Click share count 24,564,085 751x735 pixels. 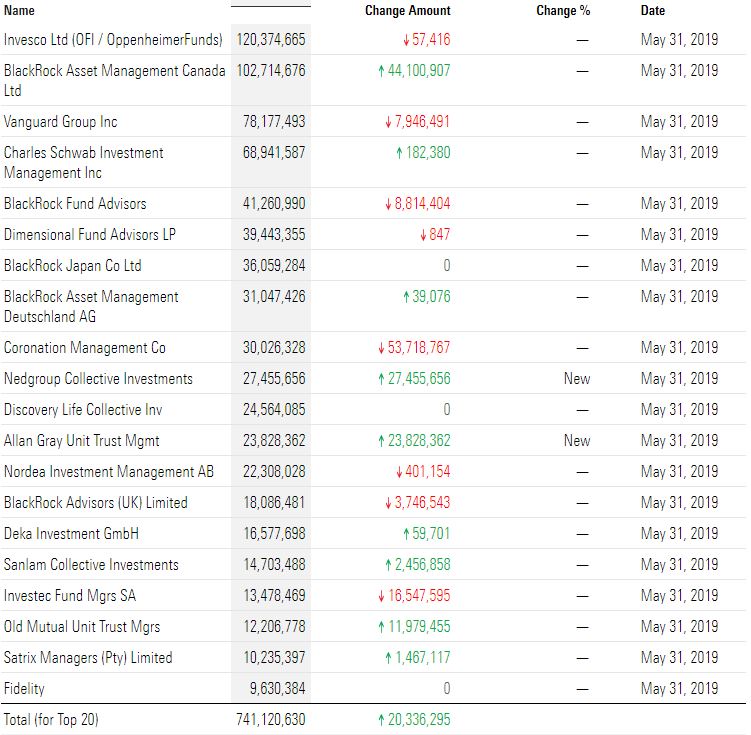(274, 410)
